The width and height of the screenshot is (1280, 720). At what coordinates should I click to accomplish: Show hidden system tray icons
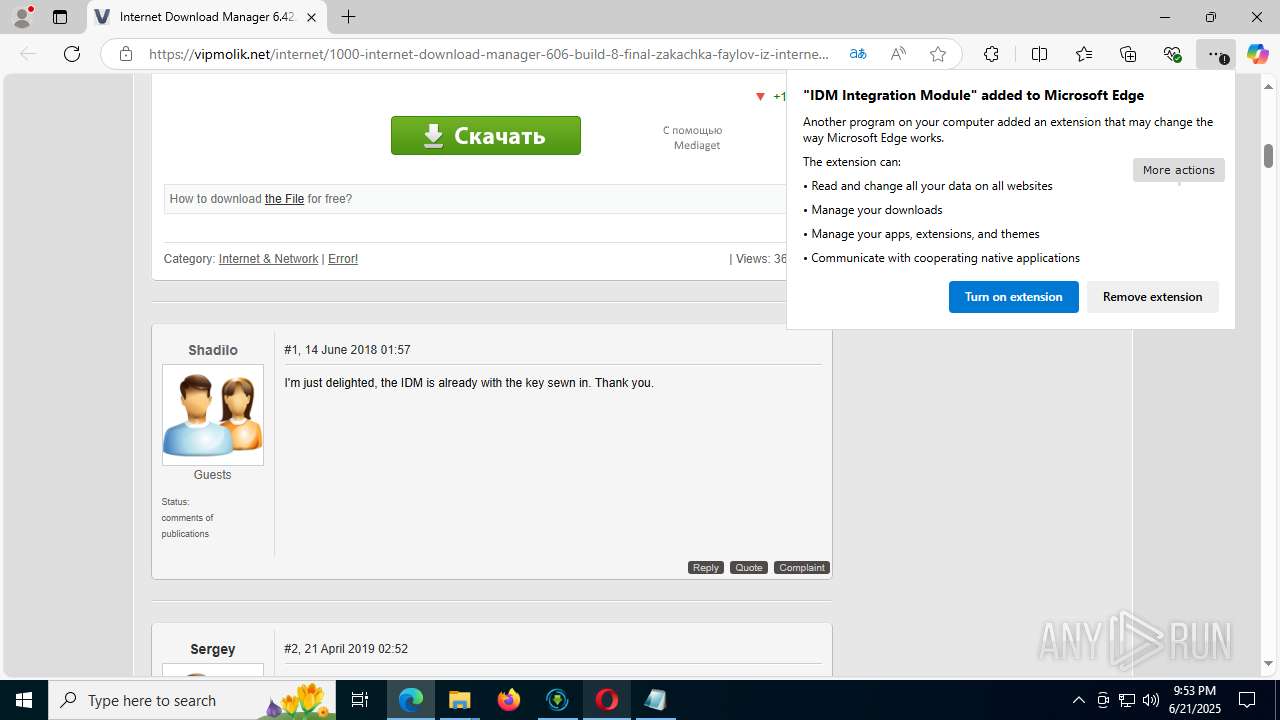(1078, 700)
